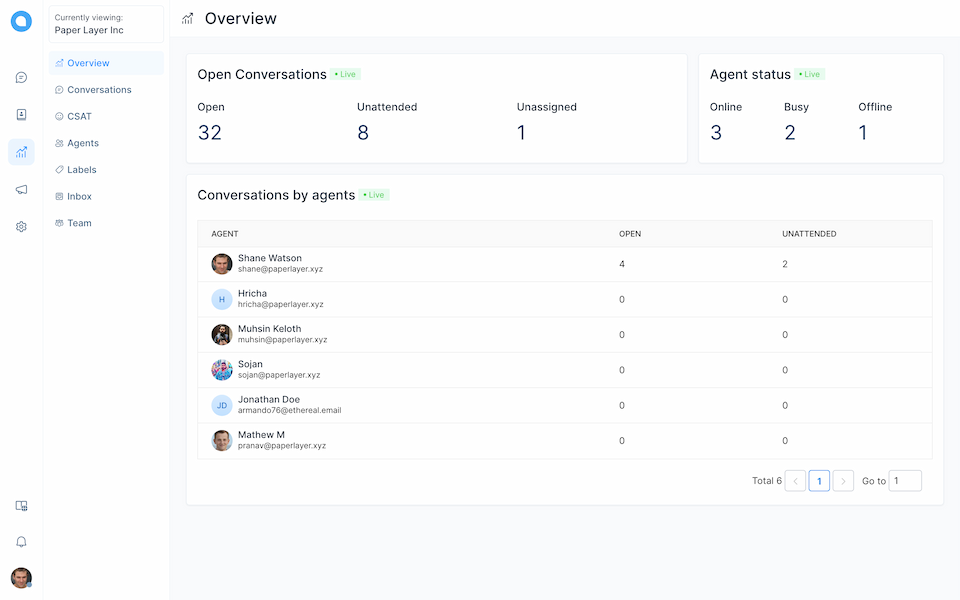Click the name Muhsin Keloth
The height and width of the screenshot is (600, 960).
click(269, 329)
